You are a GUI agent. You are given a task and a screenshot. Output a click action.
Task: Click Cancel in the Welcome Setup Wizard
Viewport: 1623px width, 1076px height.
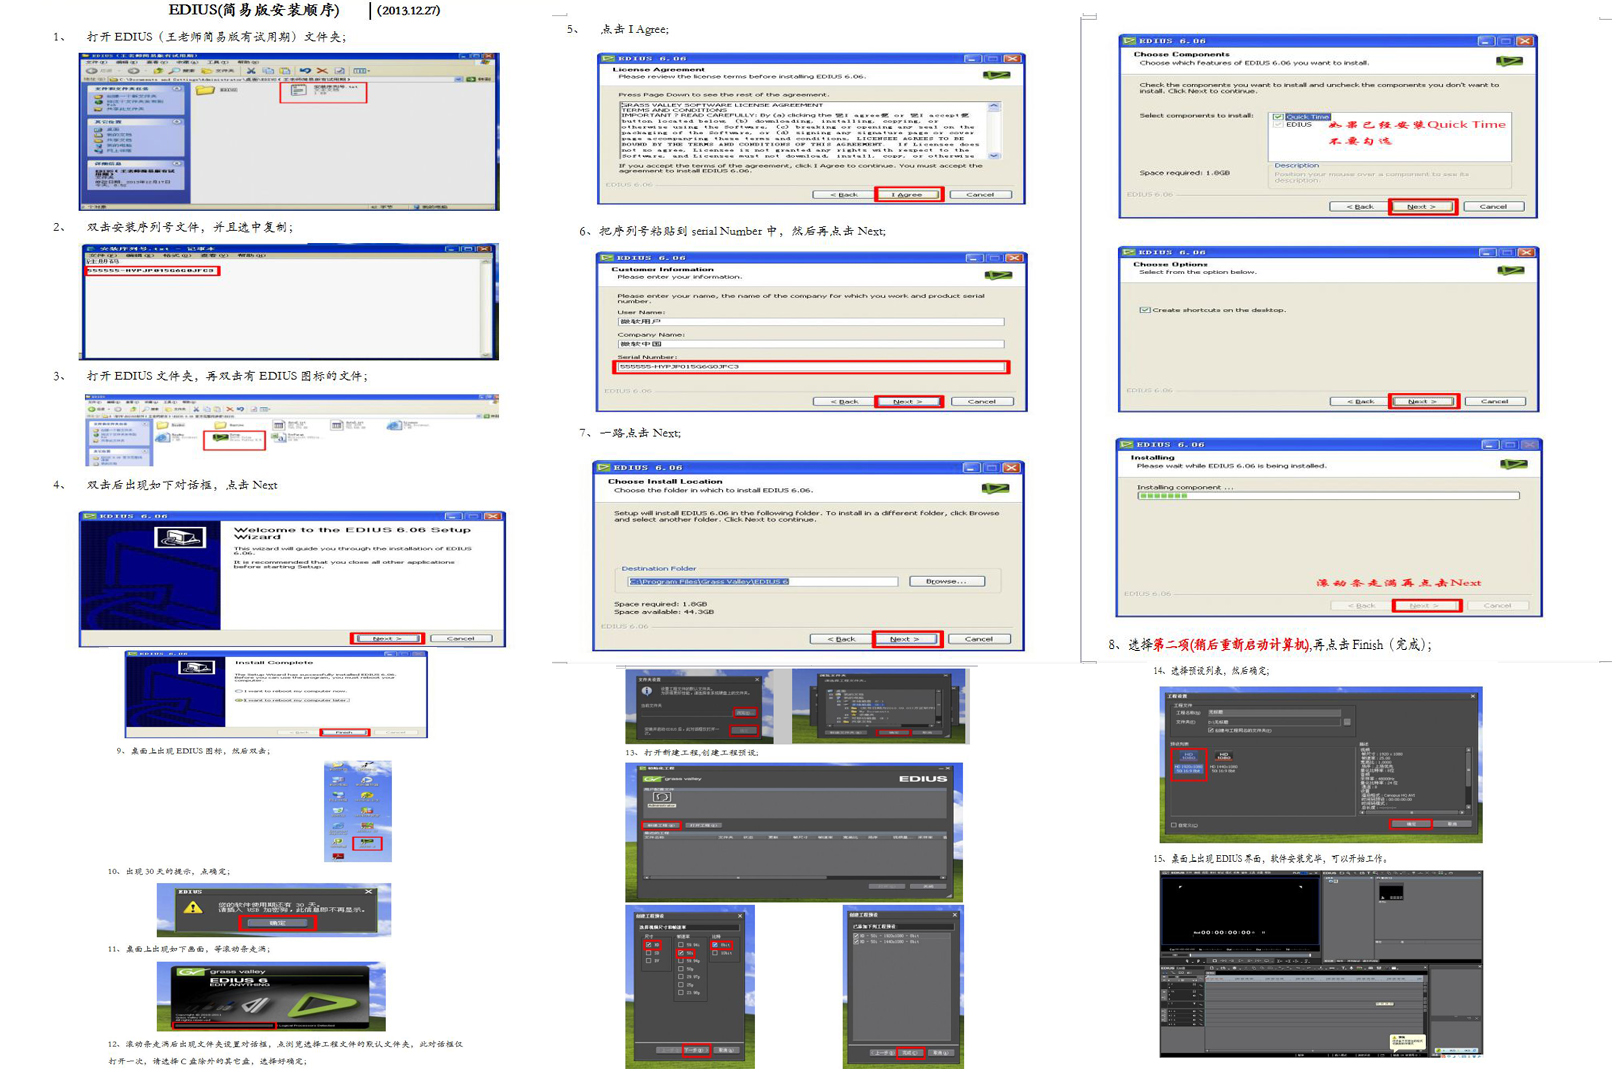click(x=461, y=638)
